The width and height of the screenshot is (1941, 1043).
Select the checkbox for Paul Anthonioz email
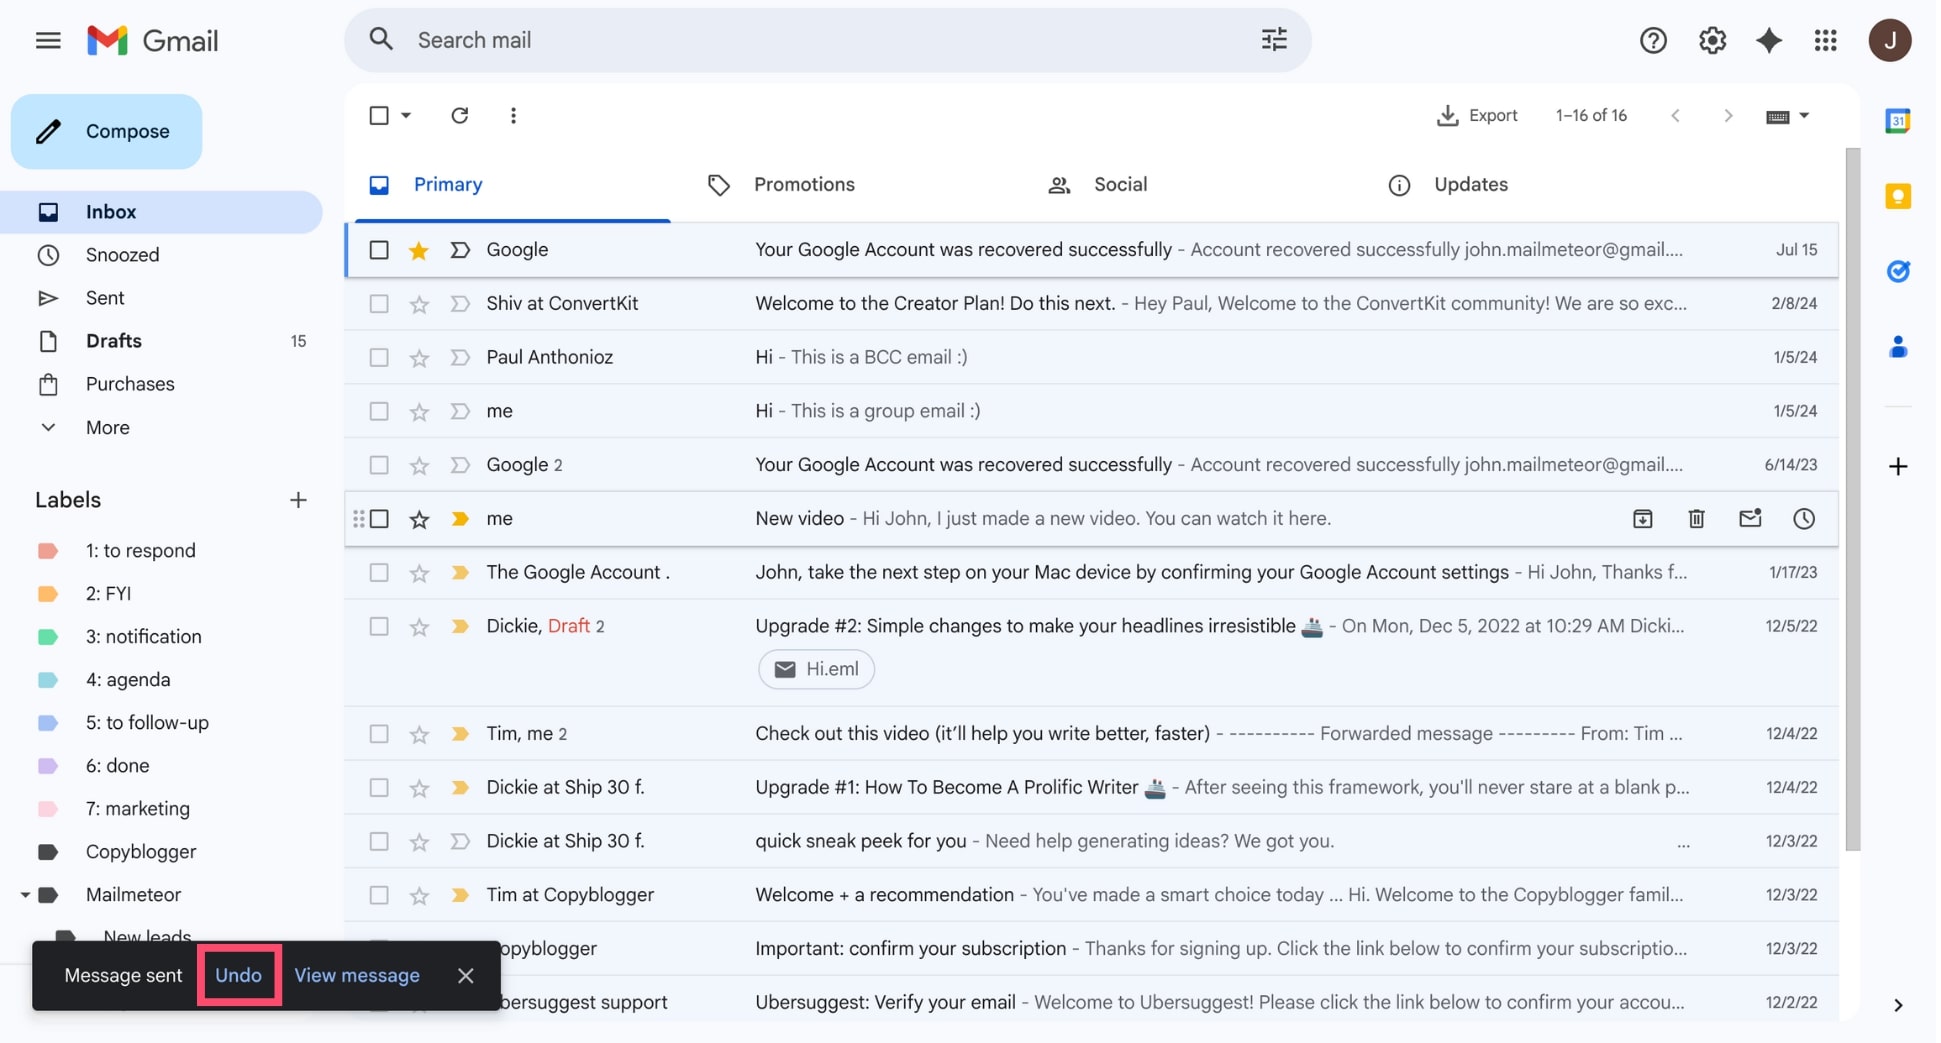point(378,357)
